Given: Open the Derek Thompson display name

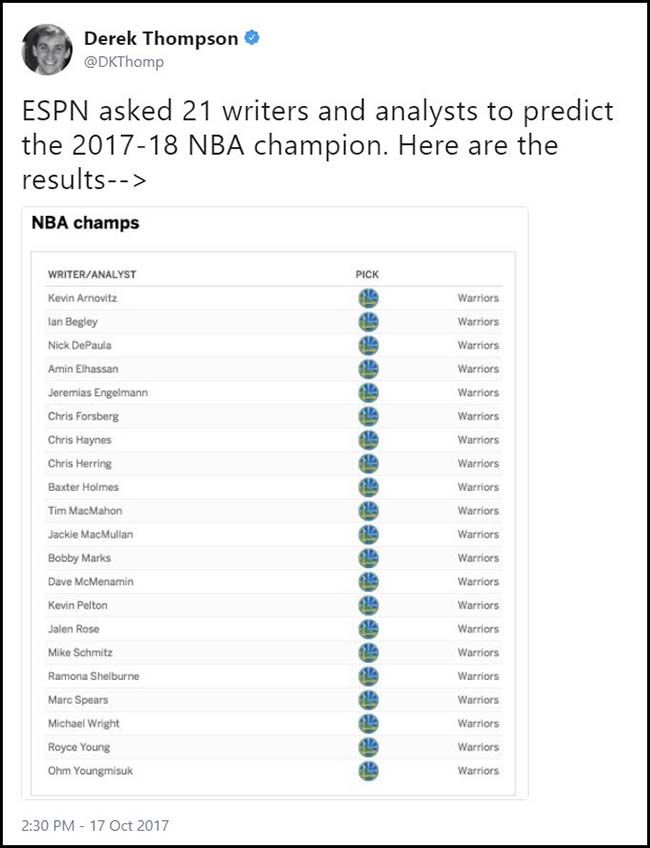Looking at the screenshot, I should coord(161,39).
